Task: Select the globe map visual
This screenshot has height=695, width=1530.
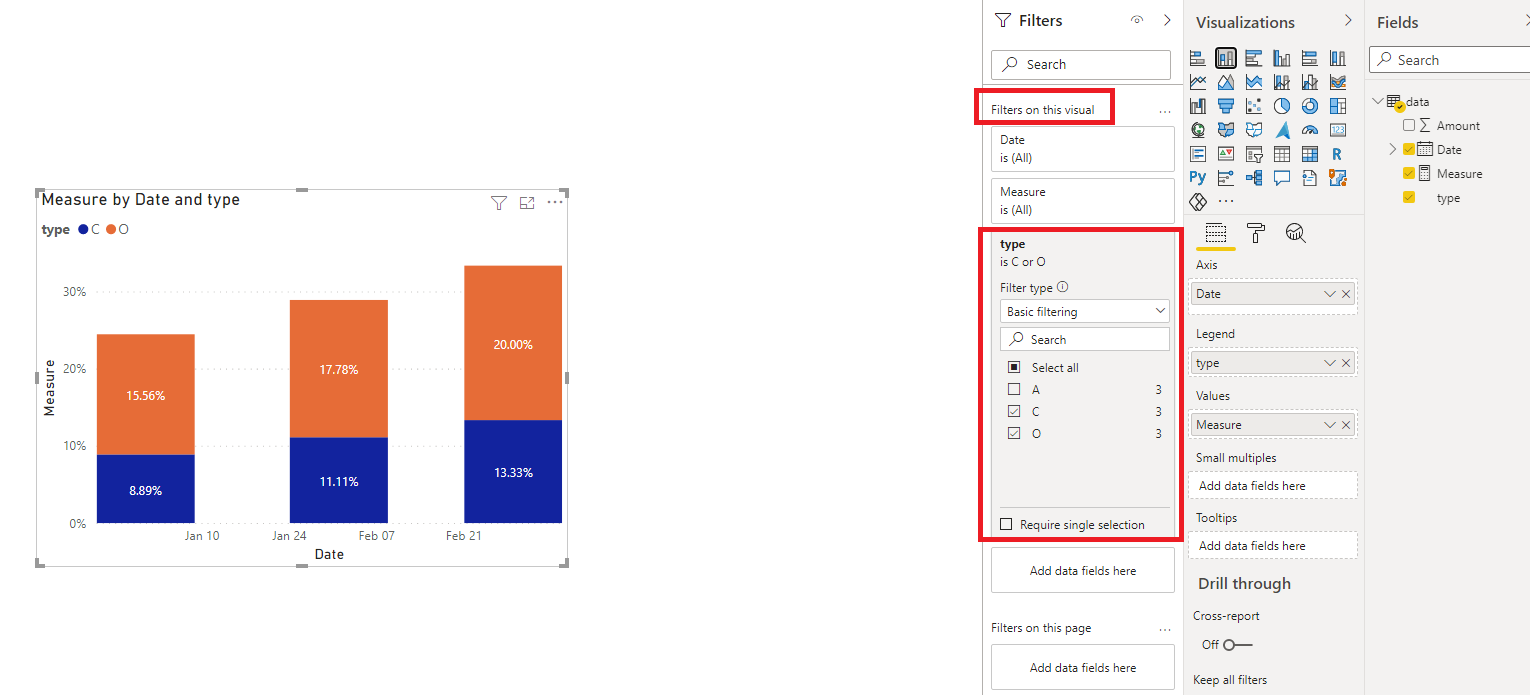Action: coord(1198,130)
